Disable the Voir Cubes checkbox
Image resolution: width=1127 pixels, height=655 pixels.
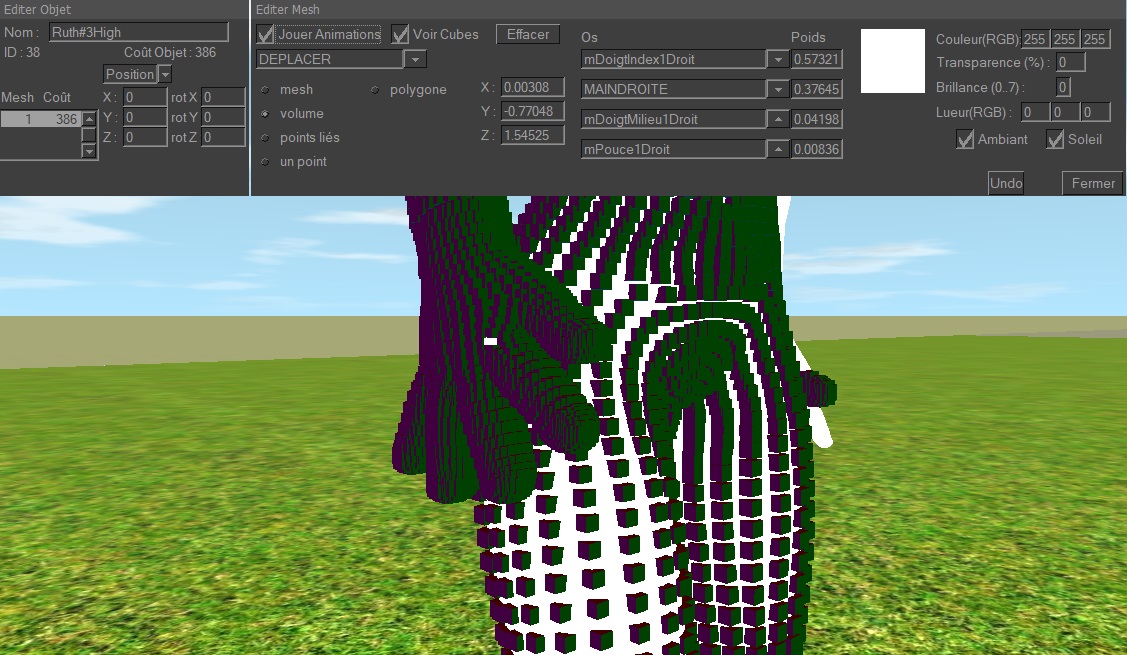coord(400,35)
